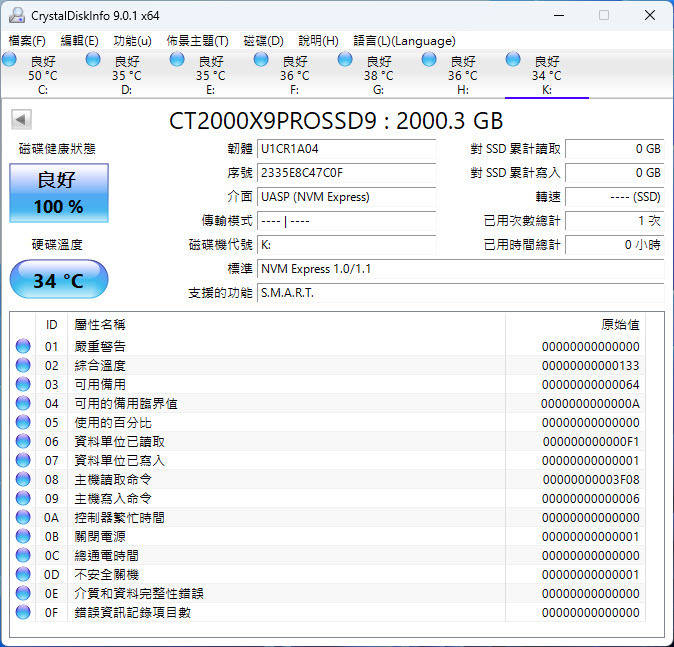Click status orb for attribute 04 row
Viewport: 674px width, 647px height.
pyautogui.click(x=23, y=403)
